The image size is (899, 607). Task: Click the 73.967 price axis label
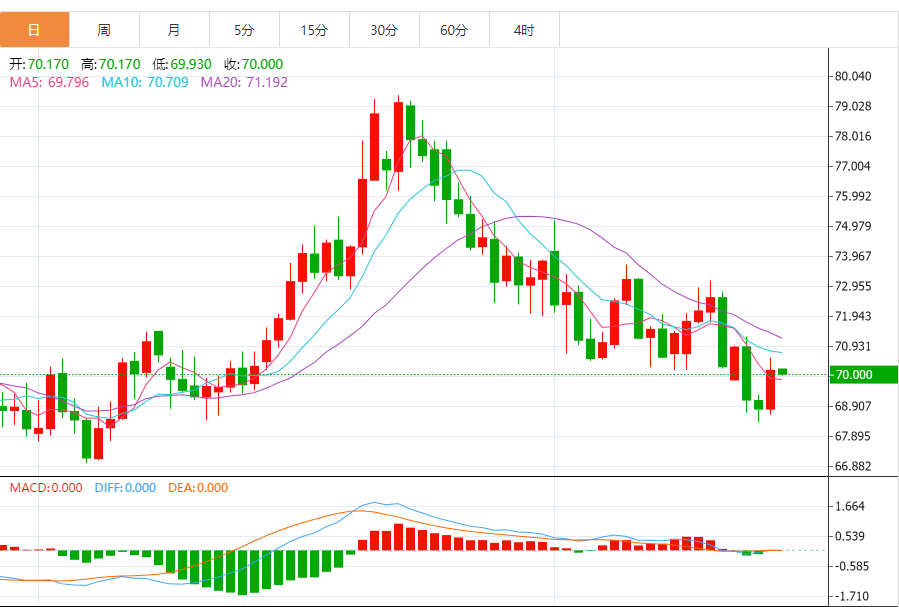point(853,256)
